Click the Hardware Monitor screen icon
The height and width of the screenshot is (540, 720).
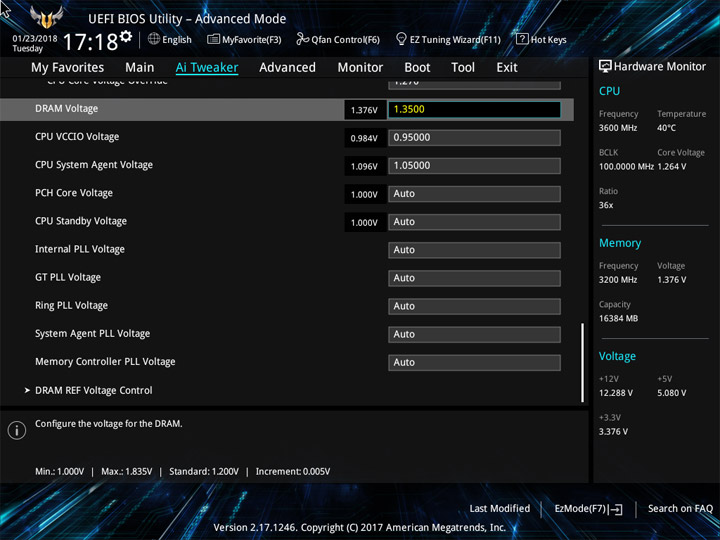click(605, 66)
